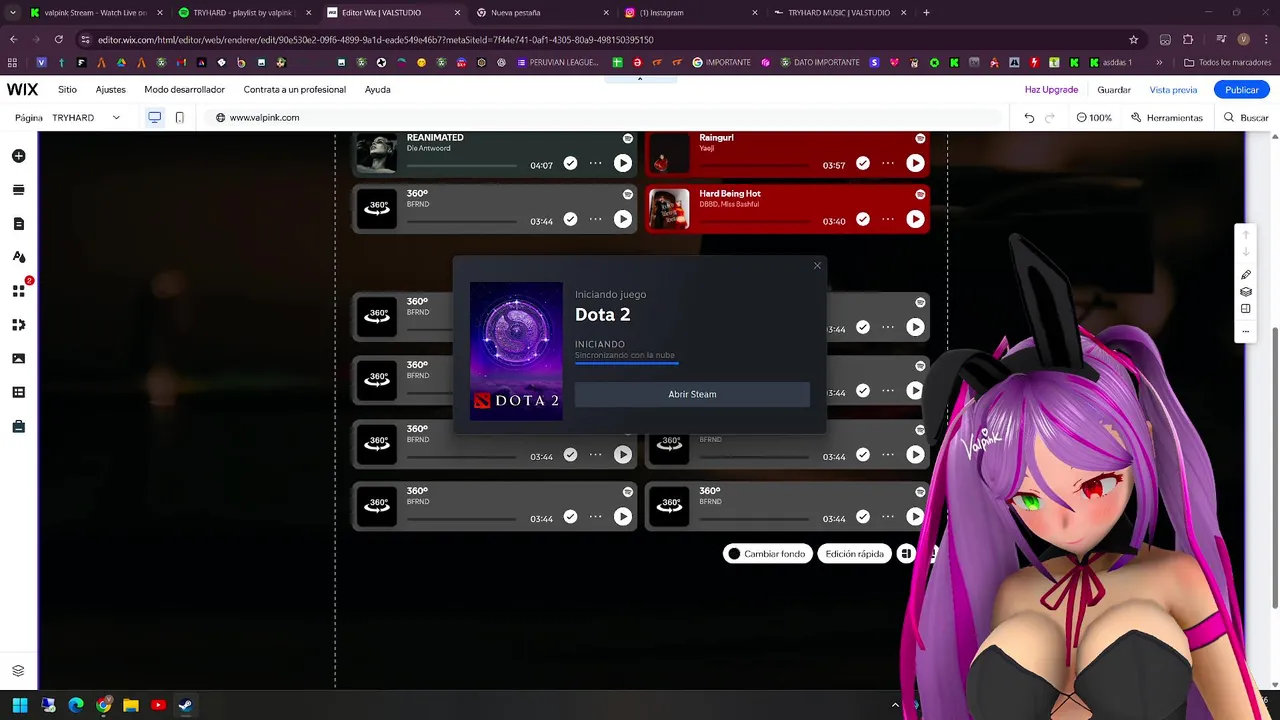Image resolution: width=1280 pixels, height=720 pixels.
Task: Expand the TRYHARD page dropdown
Action: (x=116, y=118)
